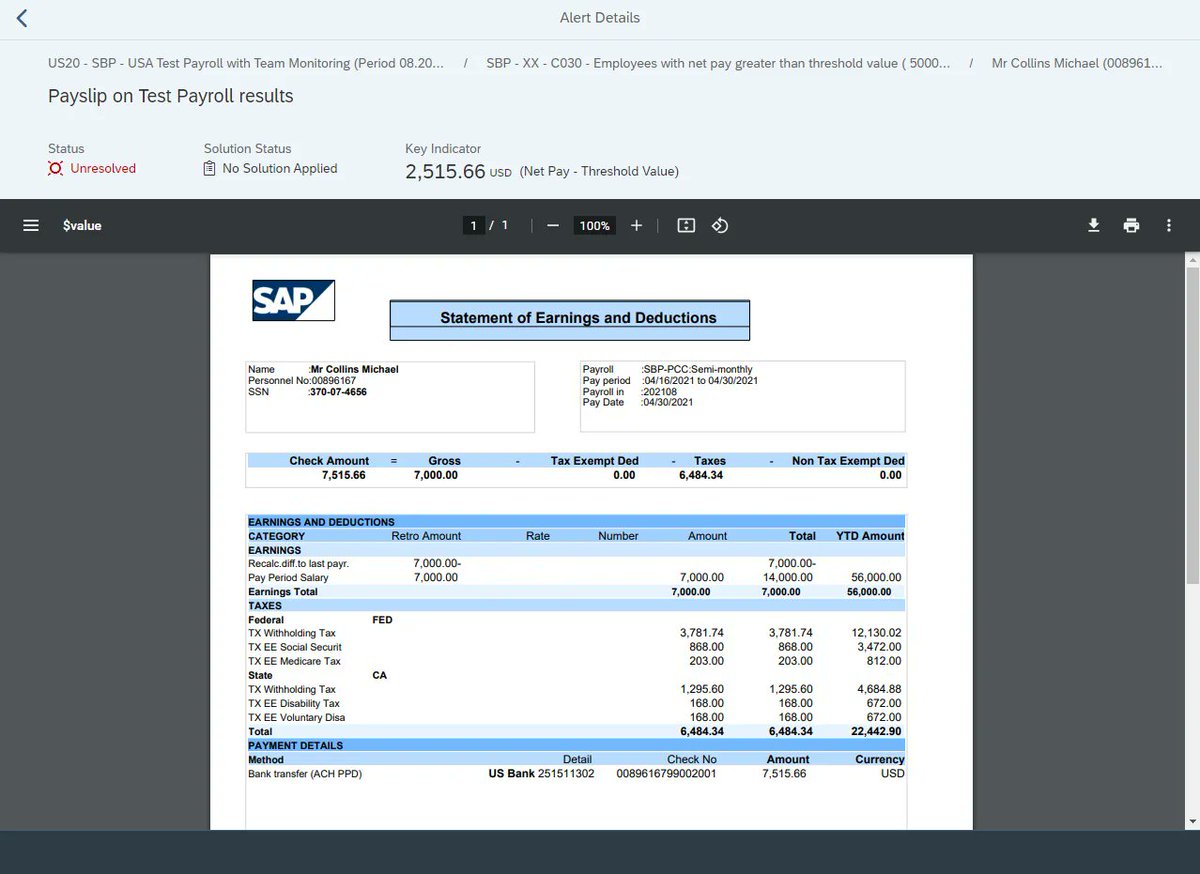The height and width of the screenshot is (874, 1200).
Task: Select the SSN 370-07-4656 text
Action: tap(338, 392)
